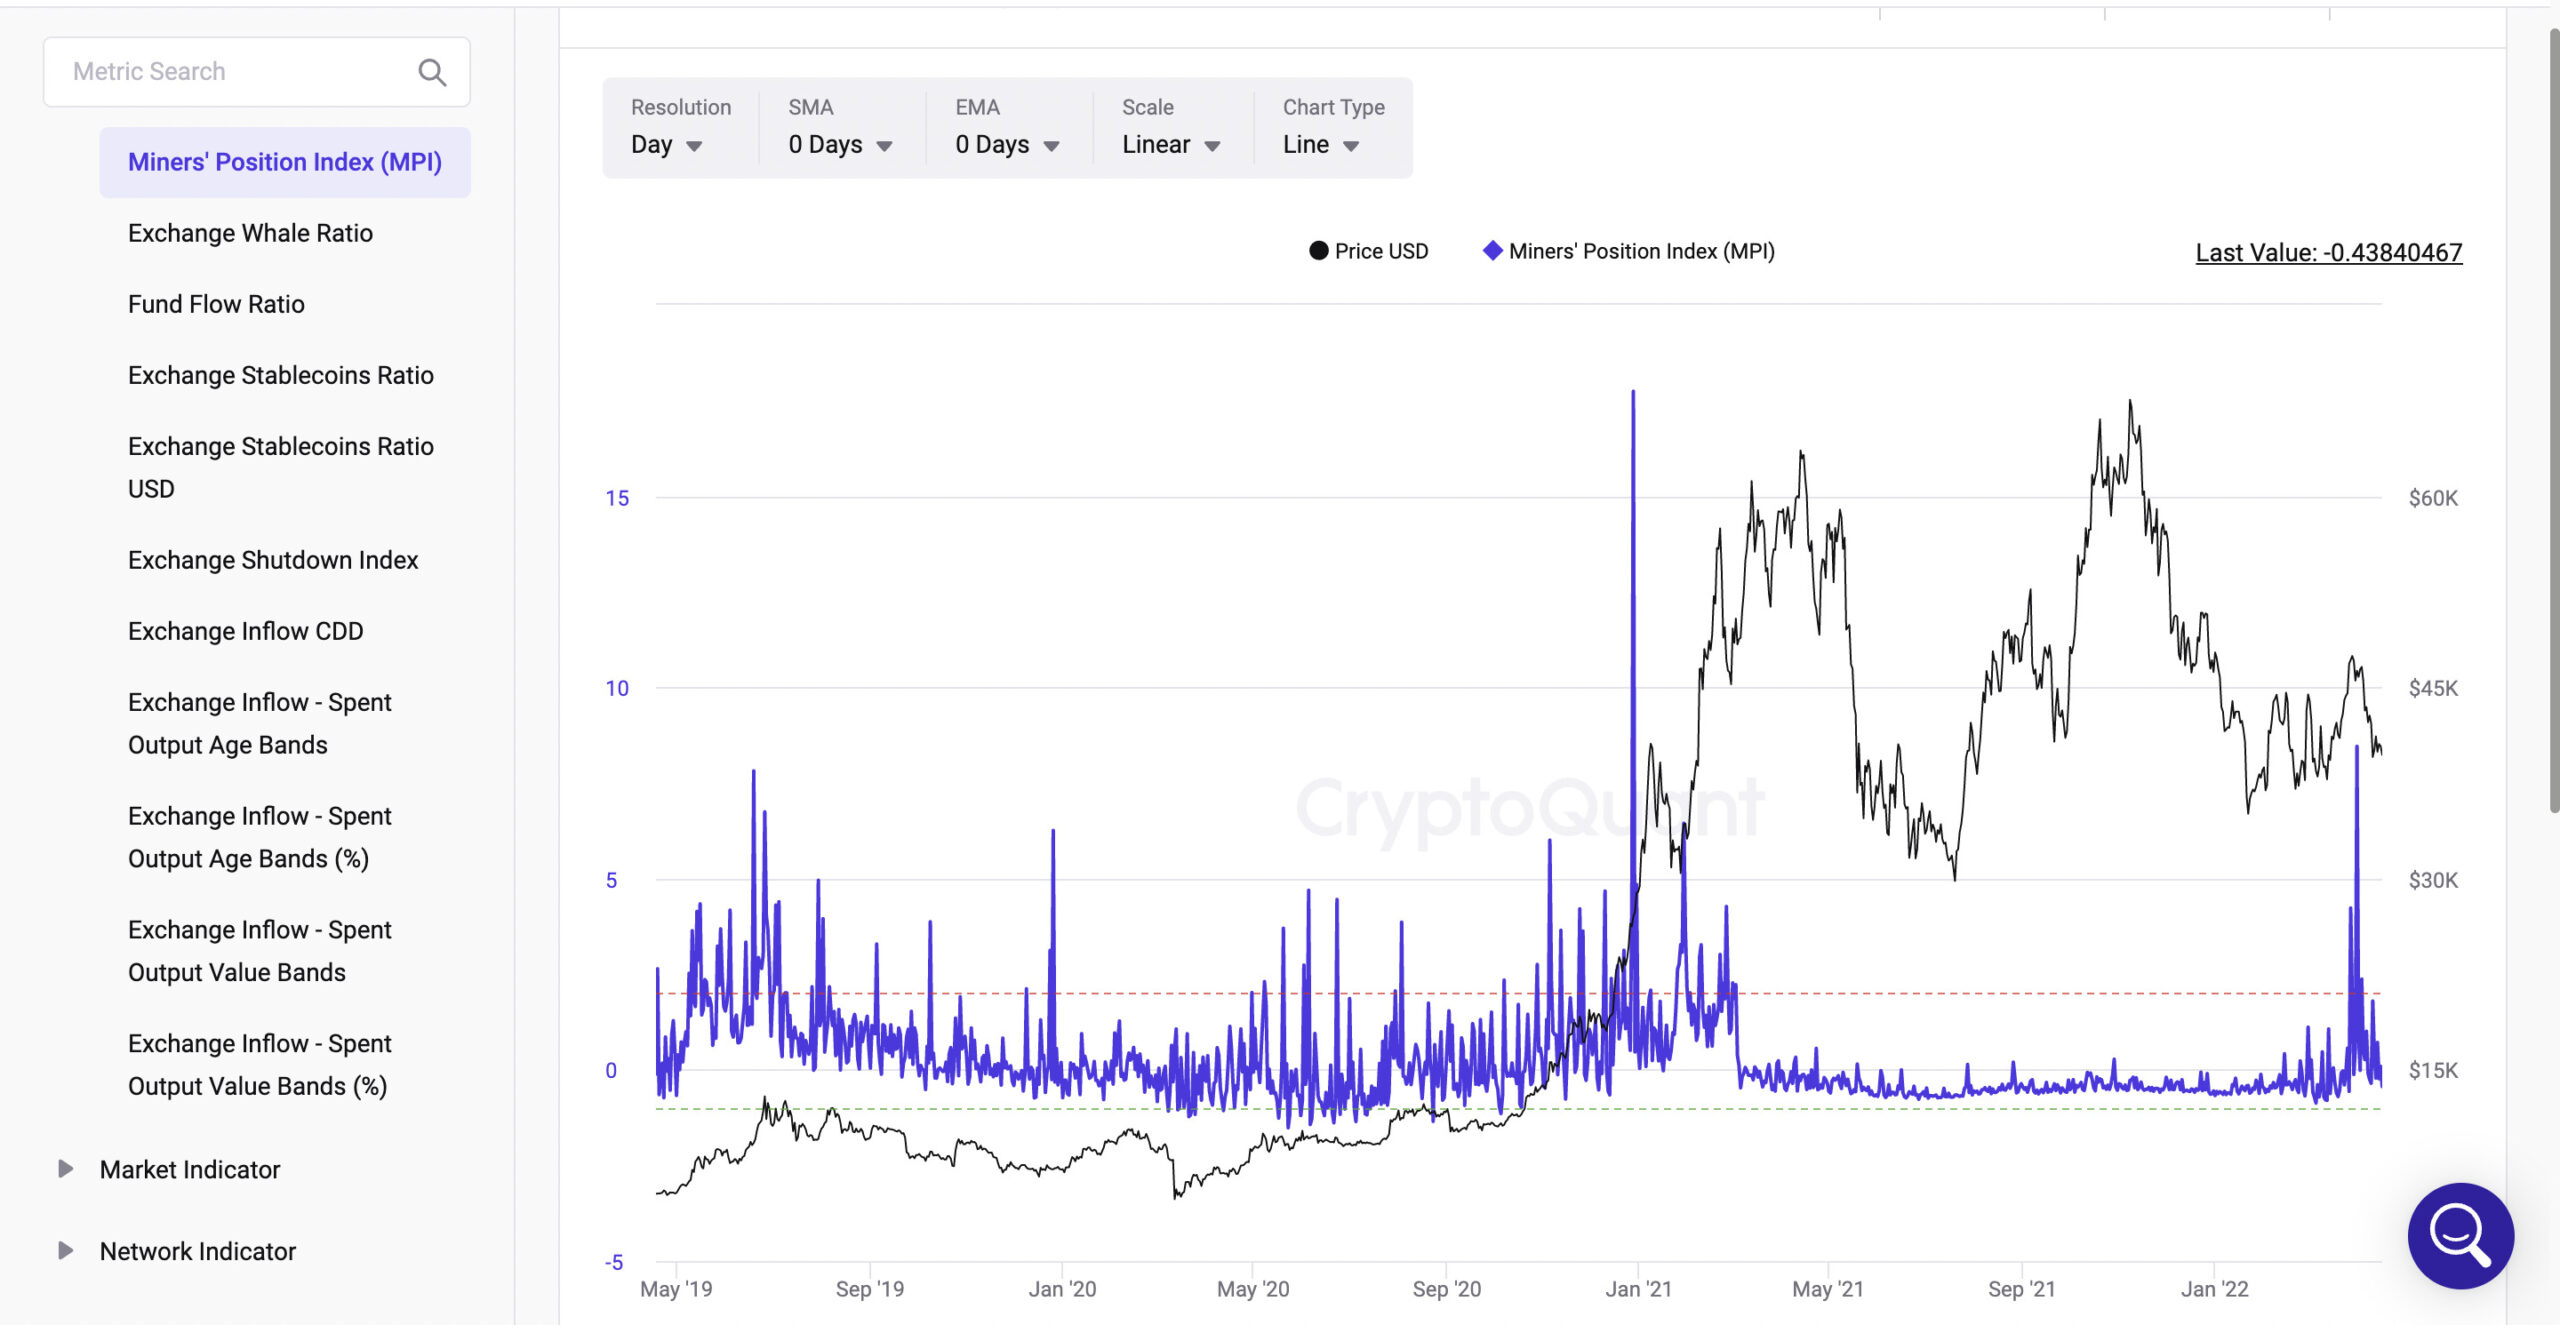The image size is (2560, 1325).
Task: Click the Sep '19 x-axis label
Action: point(870,1289)
